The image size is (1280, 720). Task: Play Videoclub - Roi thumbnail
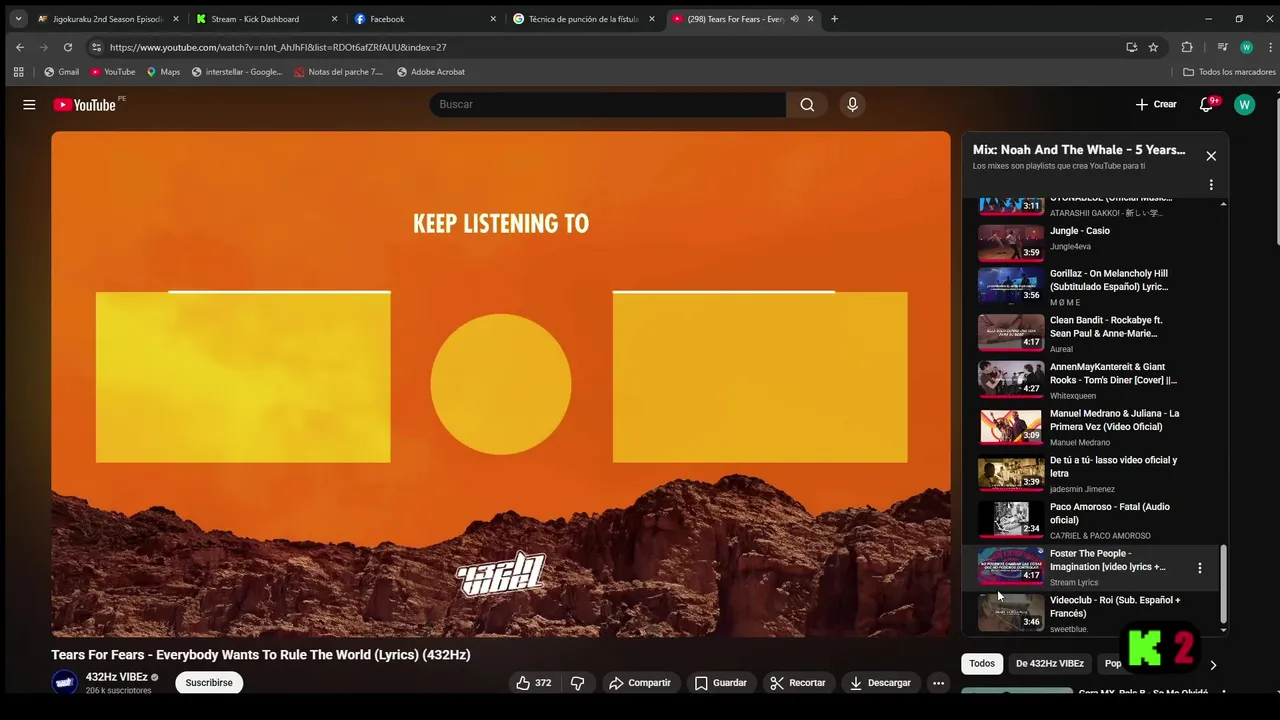point(1011,613)
